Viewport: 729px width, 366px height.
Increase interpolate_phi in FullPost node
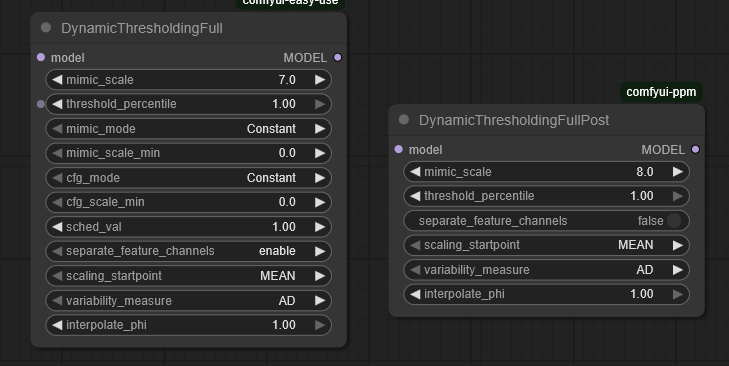coord(678,294)
